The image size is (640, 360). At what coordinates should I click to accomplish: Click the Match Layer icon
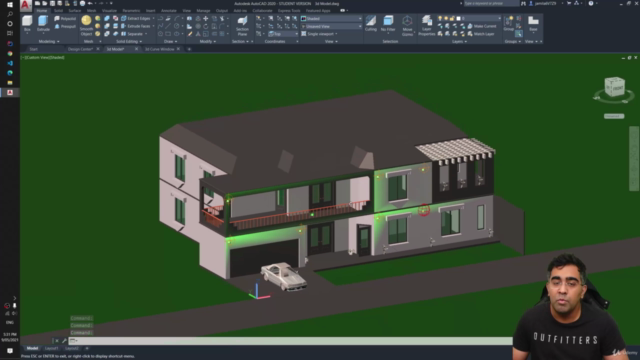click(x=481, y=34)
